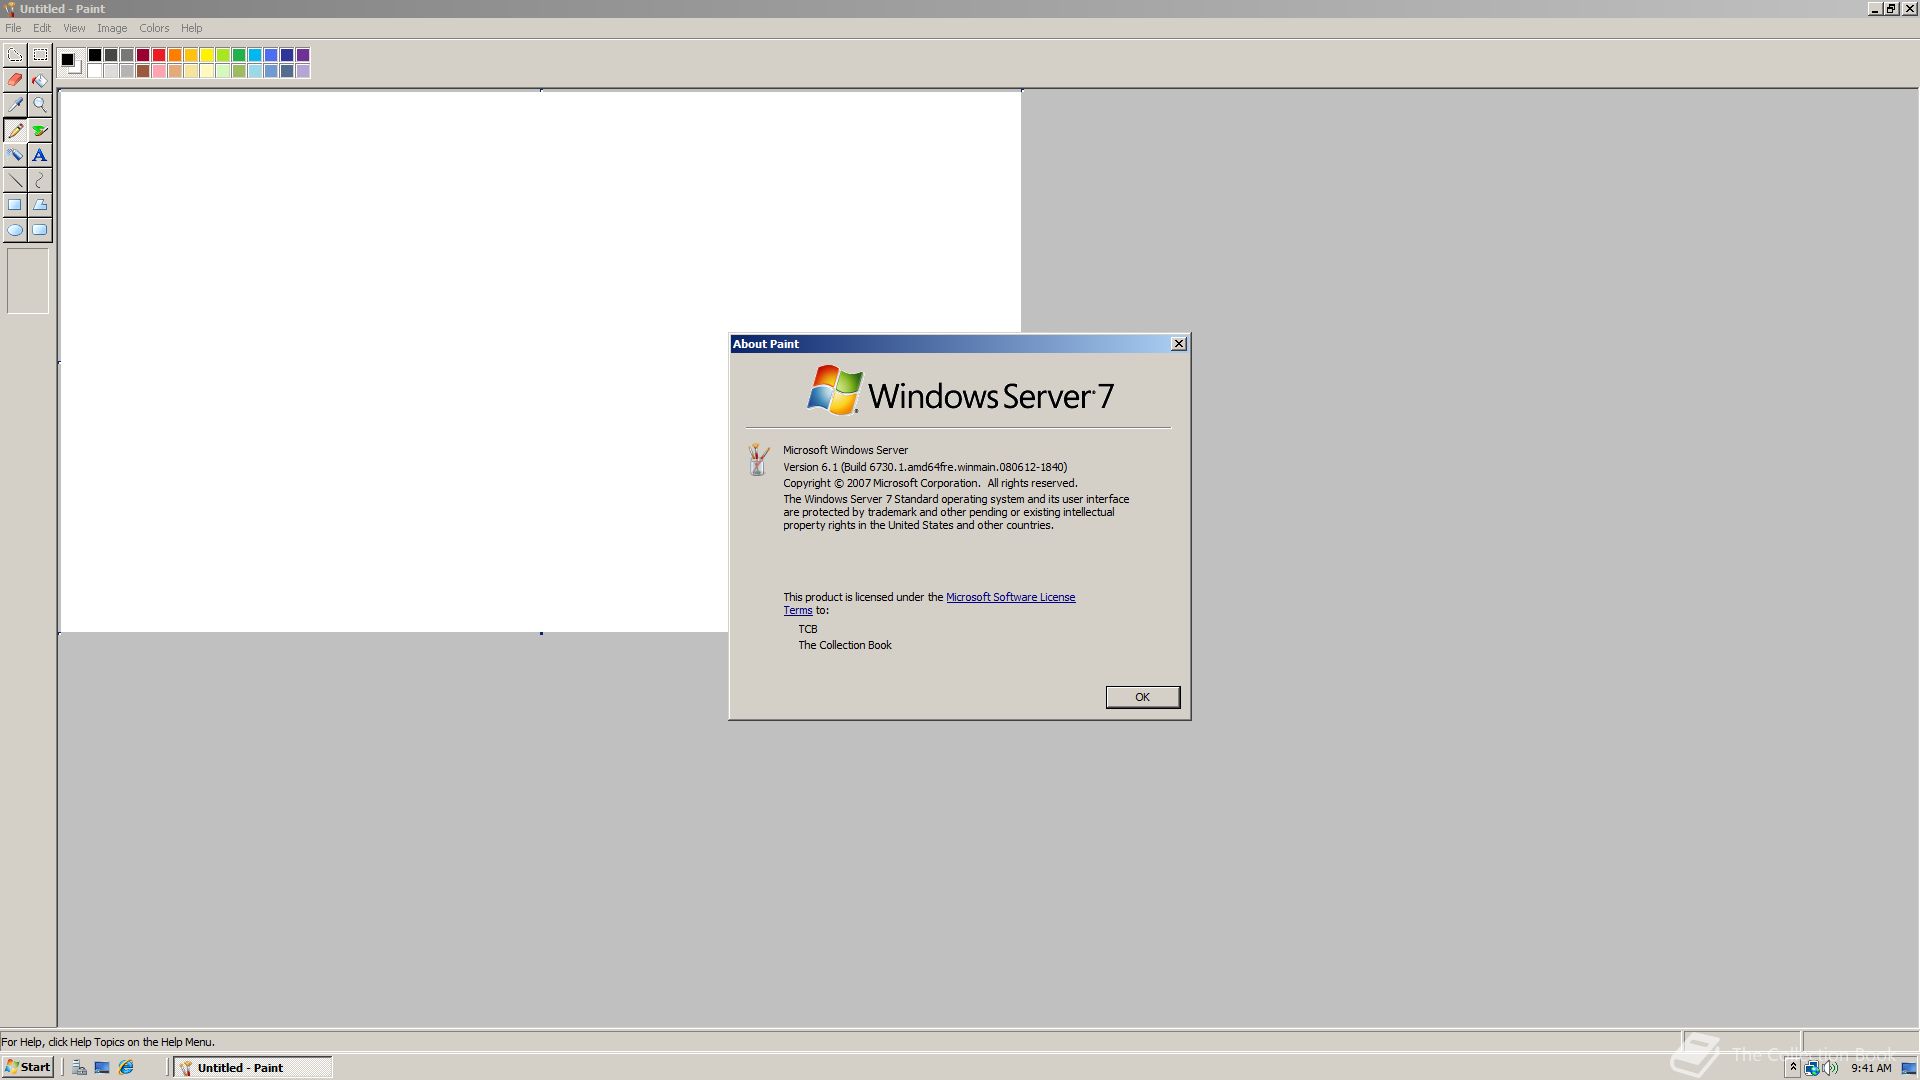The width and height of the screenshot is (1920, 1080).
Task: Select the Text tool
Action: [40, 155]
